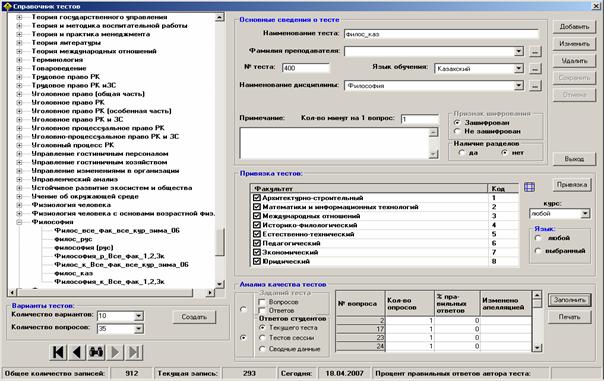Uncheck the Архитектурно-строительный faculty
This screenshot has height=381, width=604.
click(x=257, y=198)
